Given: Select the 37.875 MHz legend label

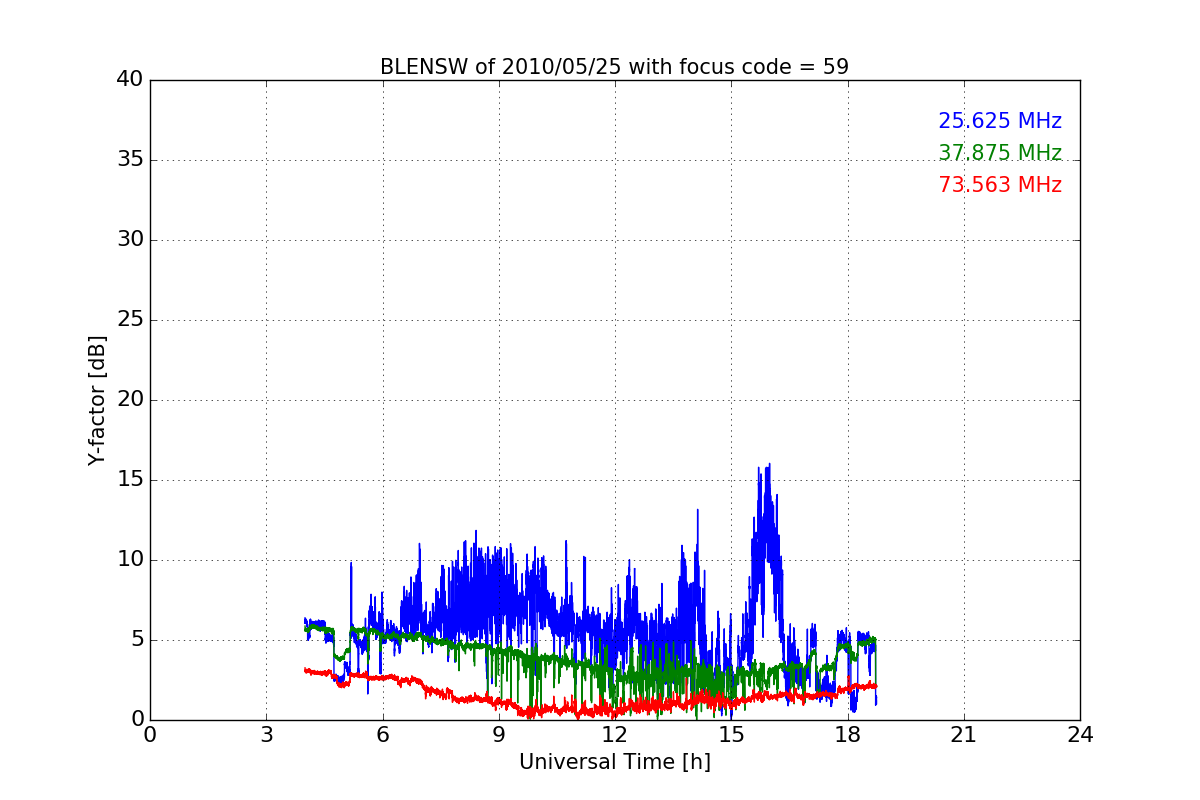Looking at the screenshot, I should [1000, 153].
